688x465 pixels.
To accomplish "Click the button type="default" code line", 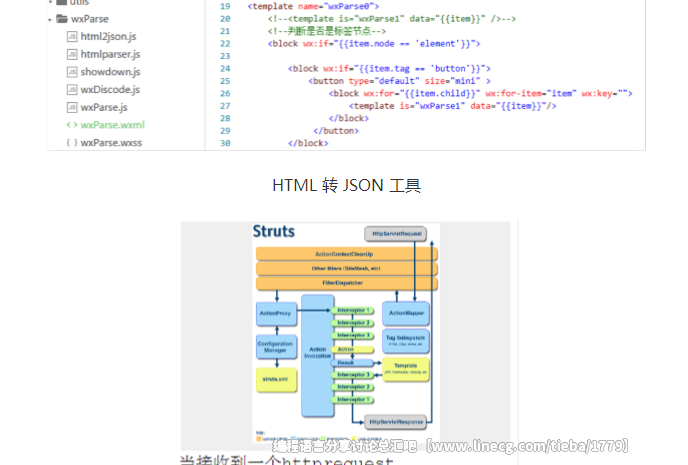I will [399, 81].
